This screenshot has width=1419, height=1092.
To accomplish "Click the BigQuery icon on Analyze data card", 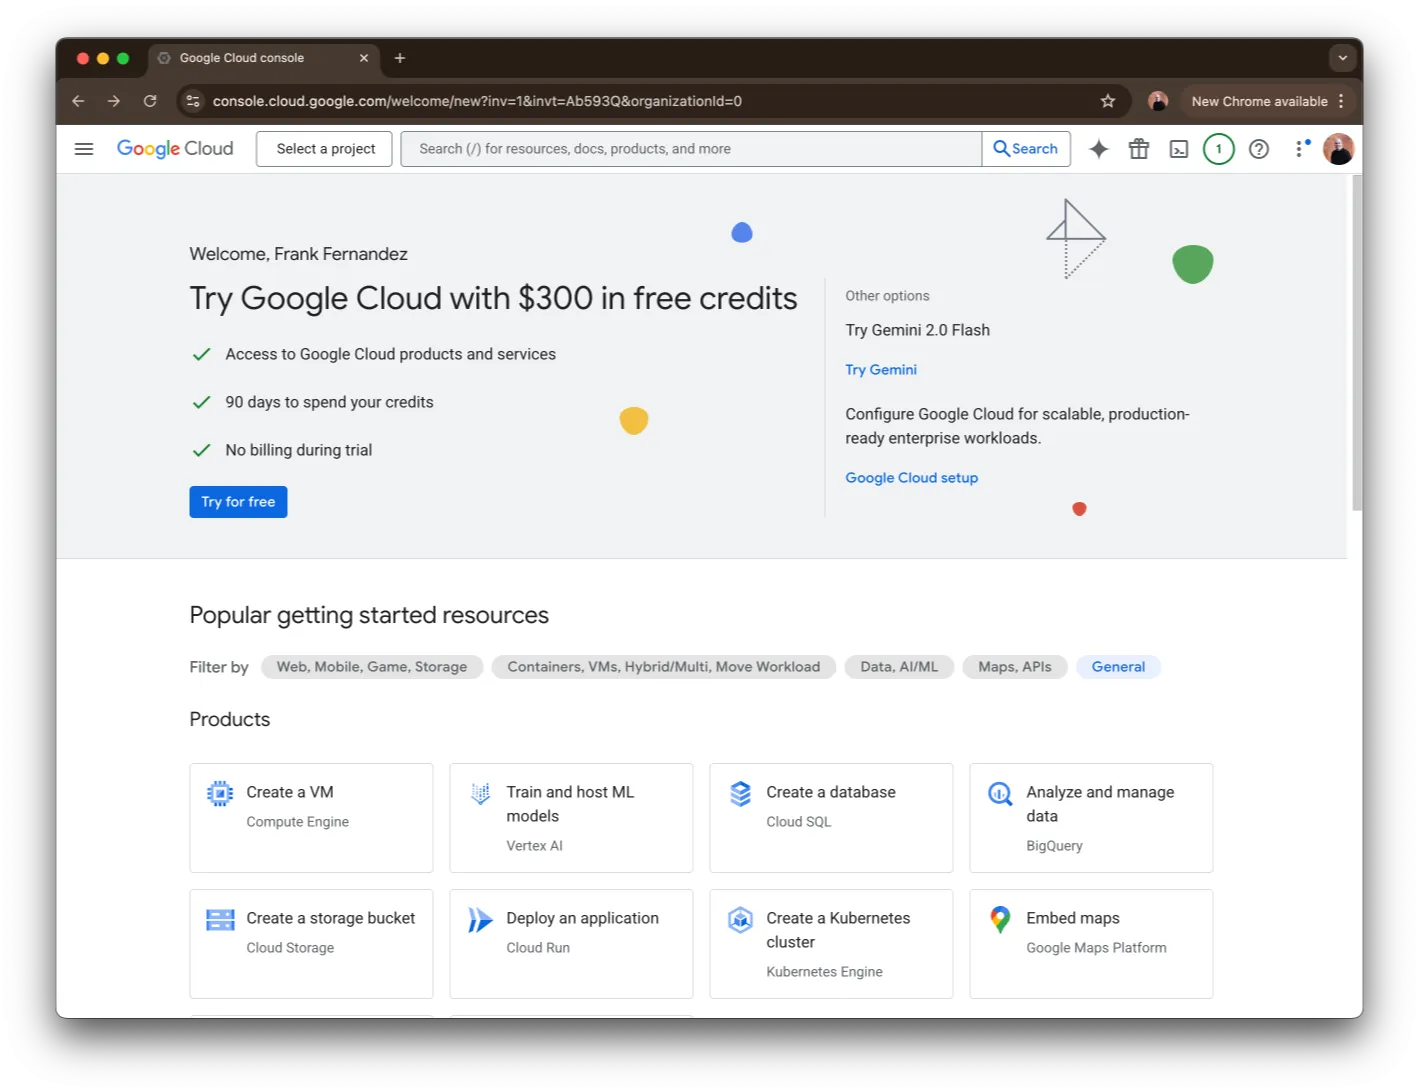I will tap(1000, 794).
